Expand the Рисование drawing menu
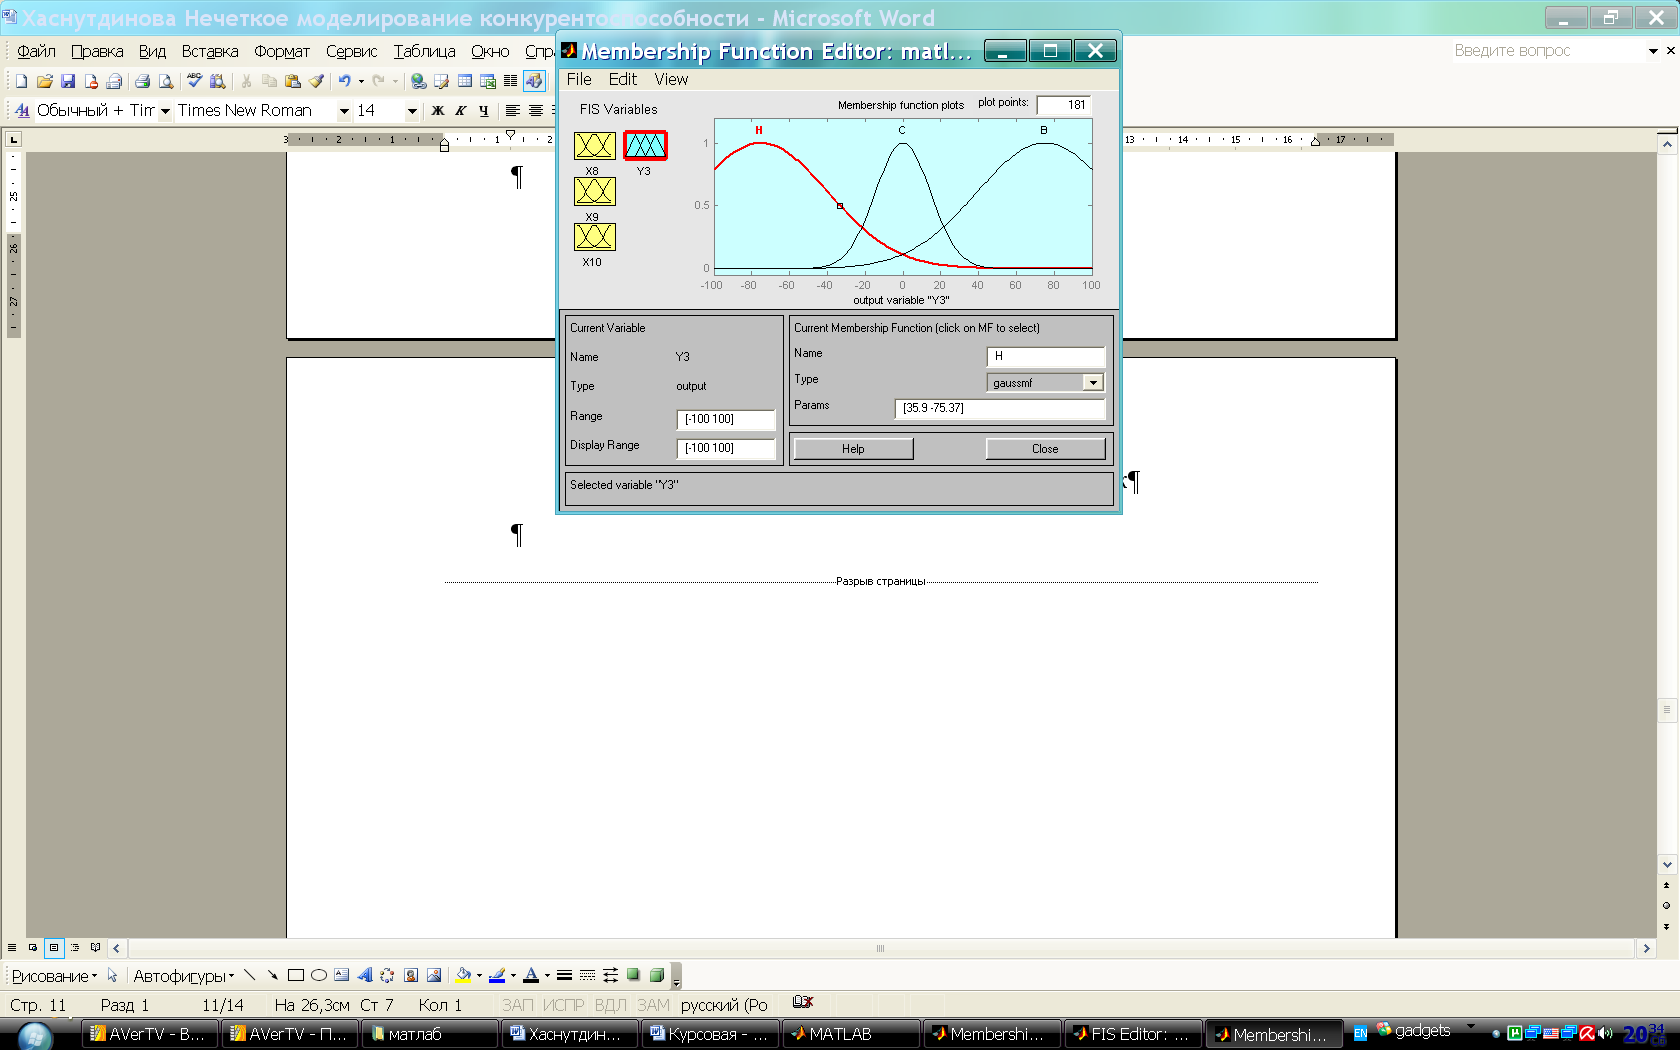Viewport: 1680px width, 1050px height. (54, 976)
